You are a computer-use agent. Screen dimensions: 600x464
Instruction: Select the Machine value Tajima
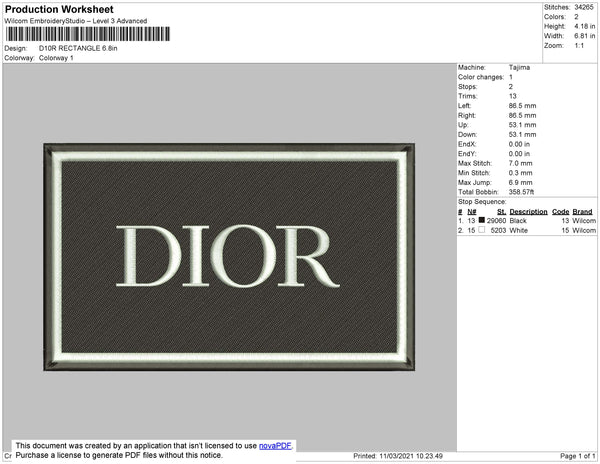[519, 67]
